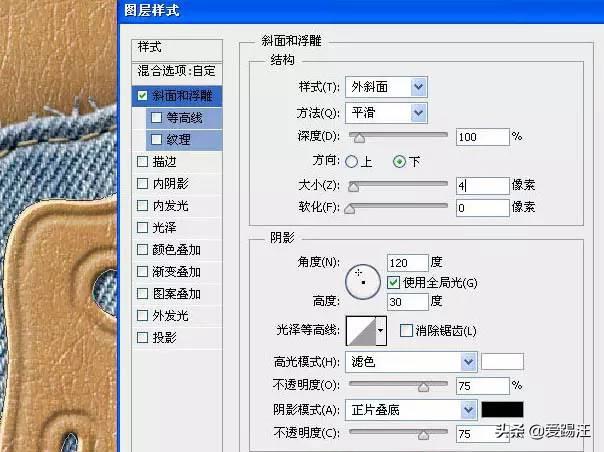Viewport: 604px width, 452px height.
Task: Tick the 渐变叠加 effect checkbox
Action: tap(143, 272)
